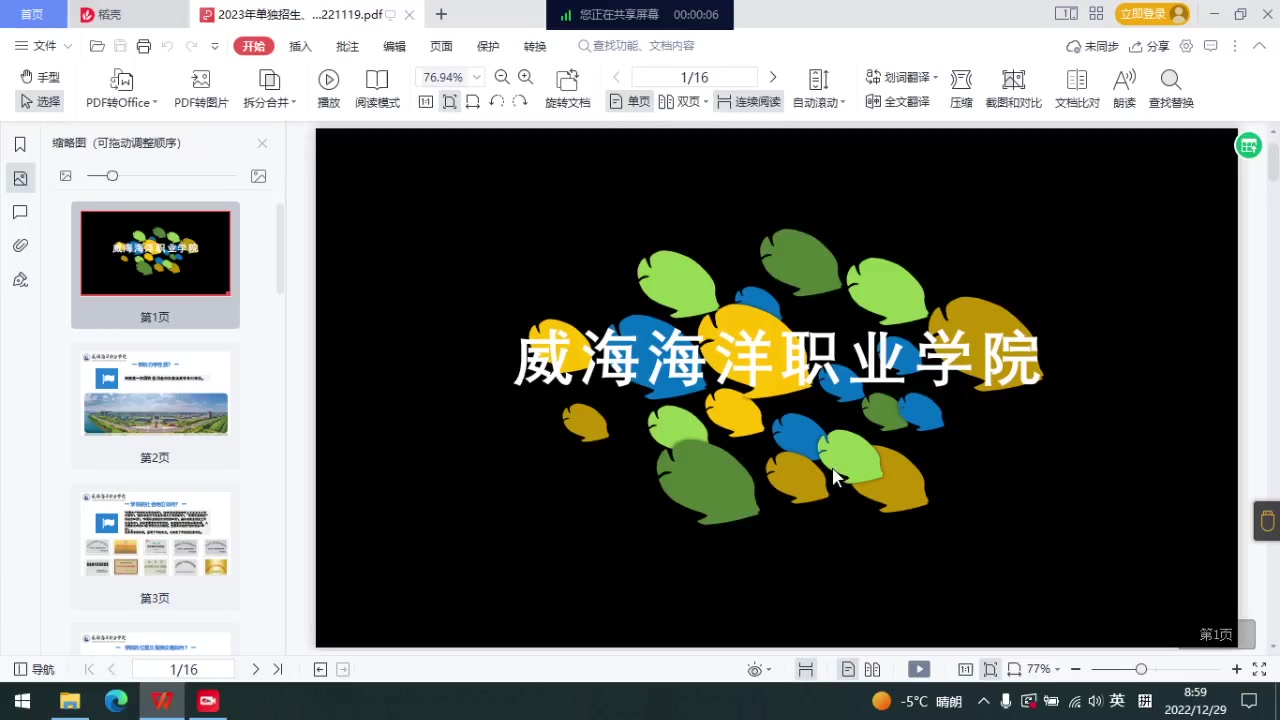Viewport: 1280px width, 720px height.
Task: Toggle 连续阅读 continuous reading
Action: pos(749,102)
